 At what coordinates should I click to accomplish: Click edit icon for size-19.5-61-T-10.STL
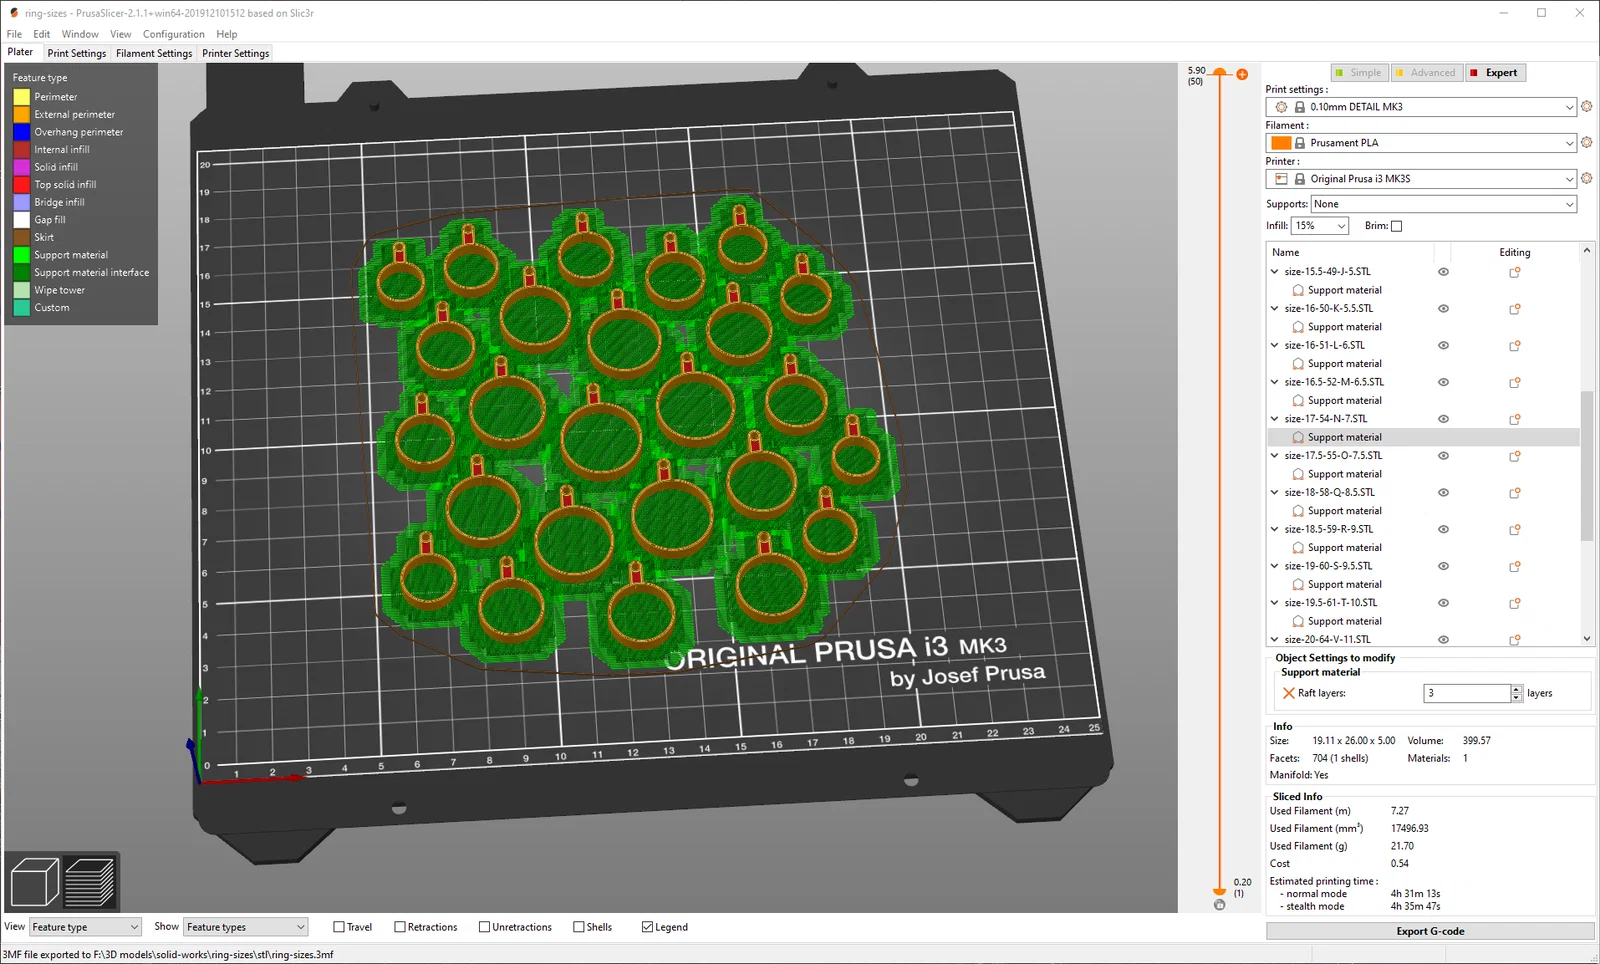click(x=1515, y=603)
